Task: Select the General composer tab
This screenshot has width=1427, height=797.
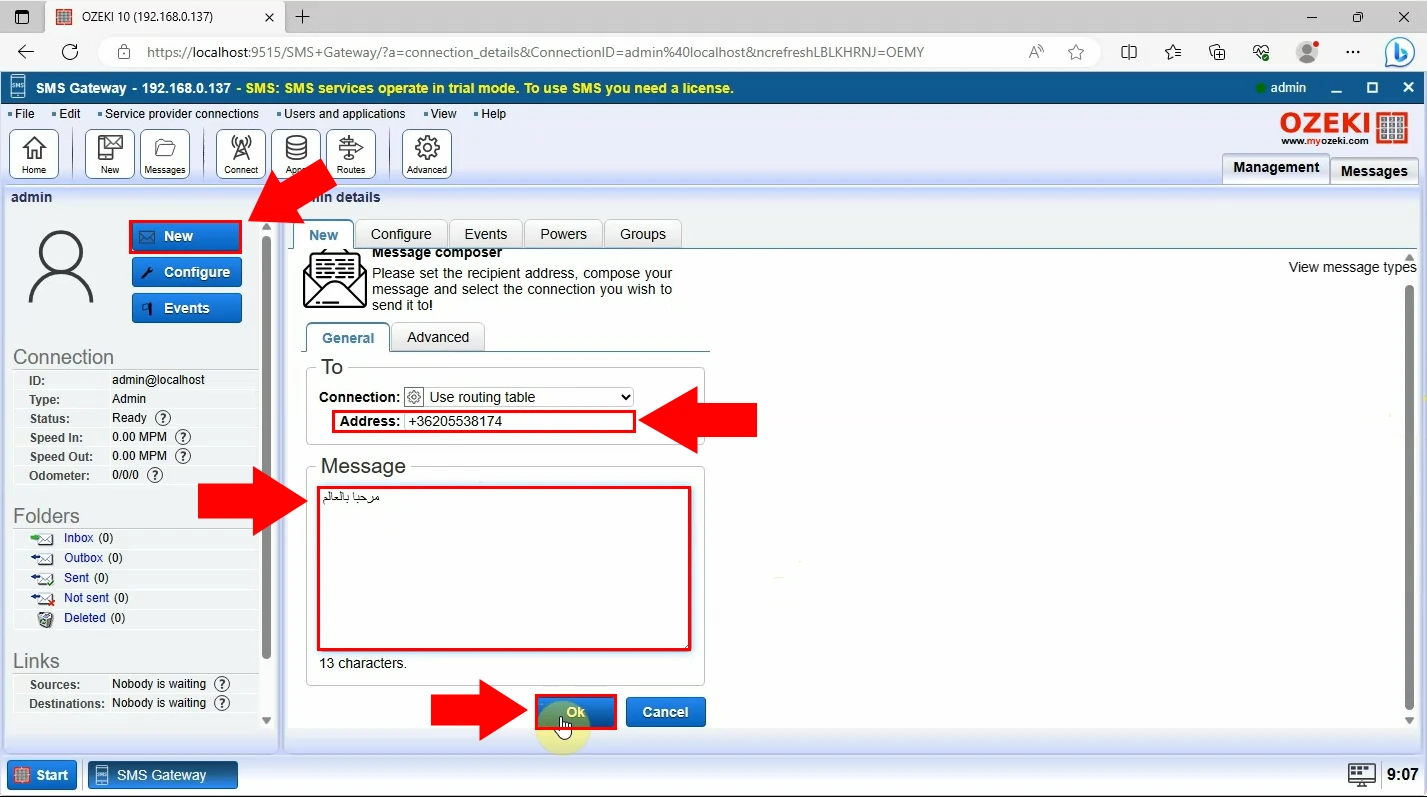Action: (348, 338)
